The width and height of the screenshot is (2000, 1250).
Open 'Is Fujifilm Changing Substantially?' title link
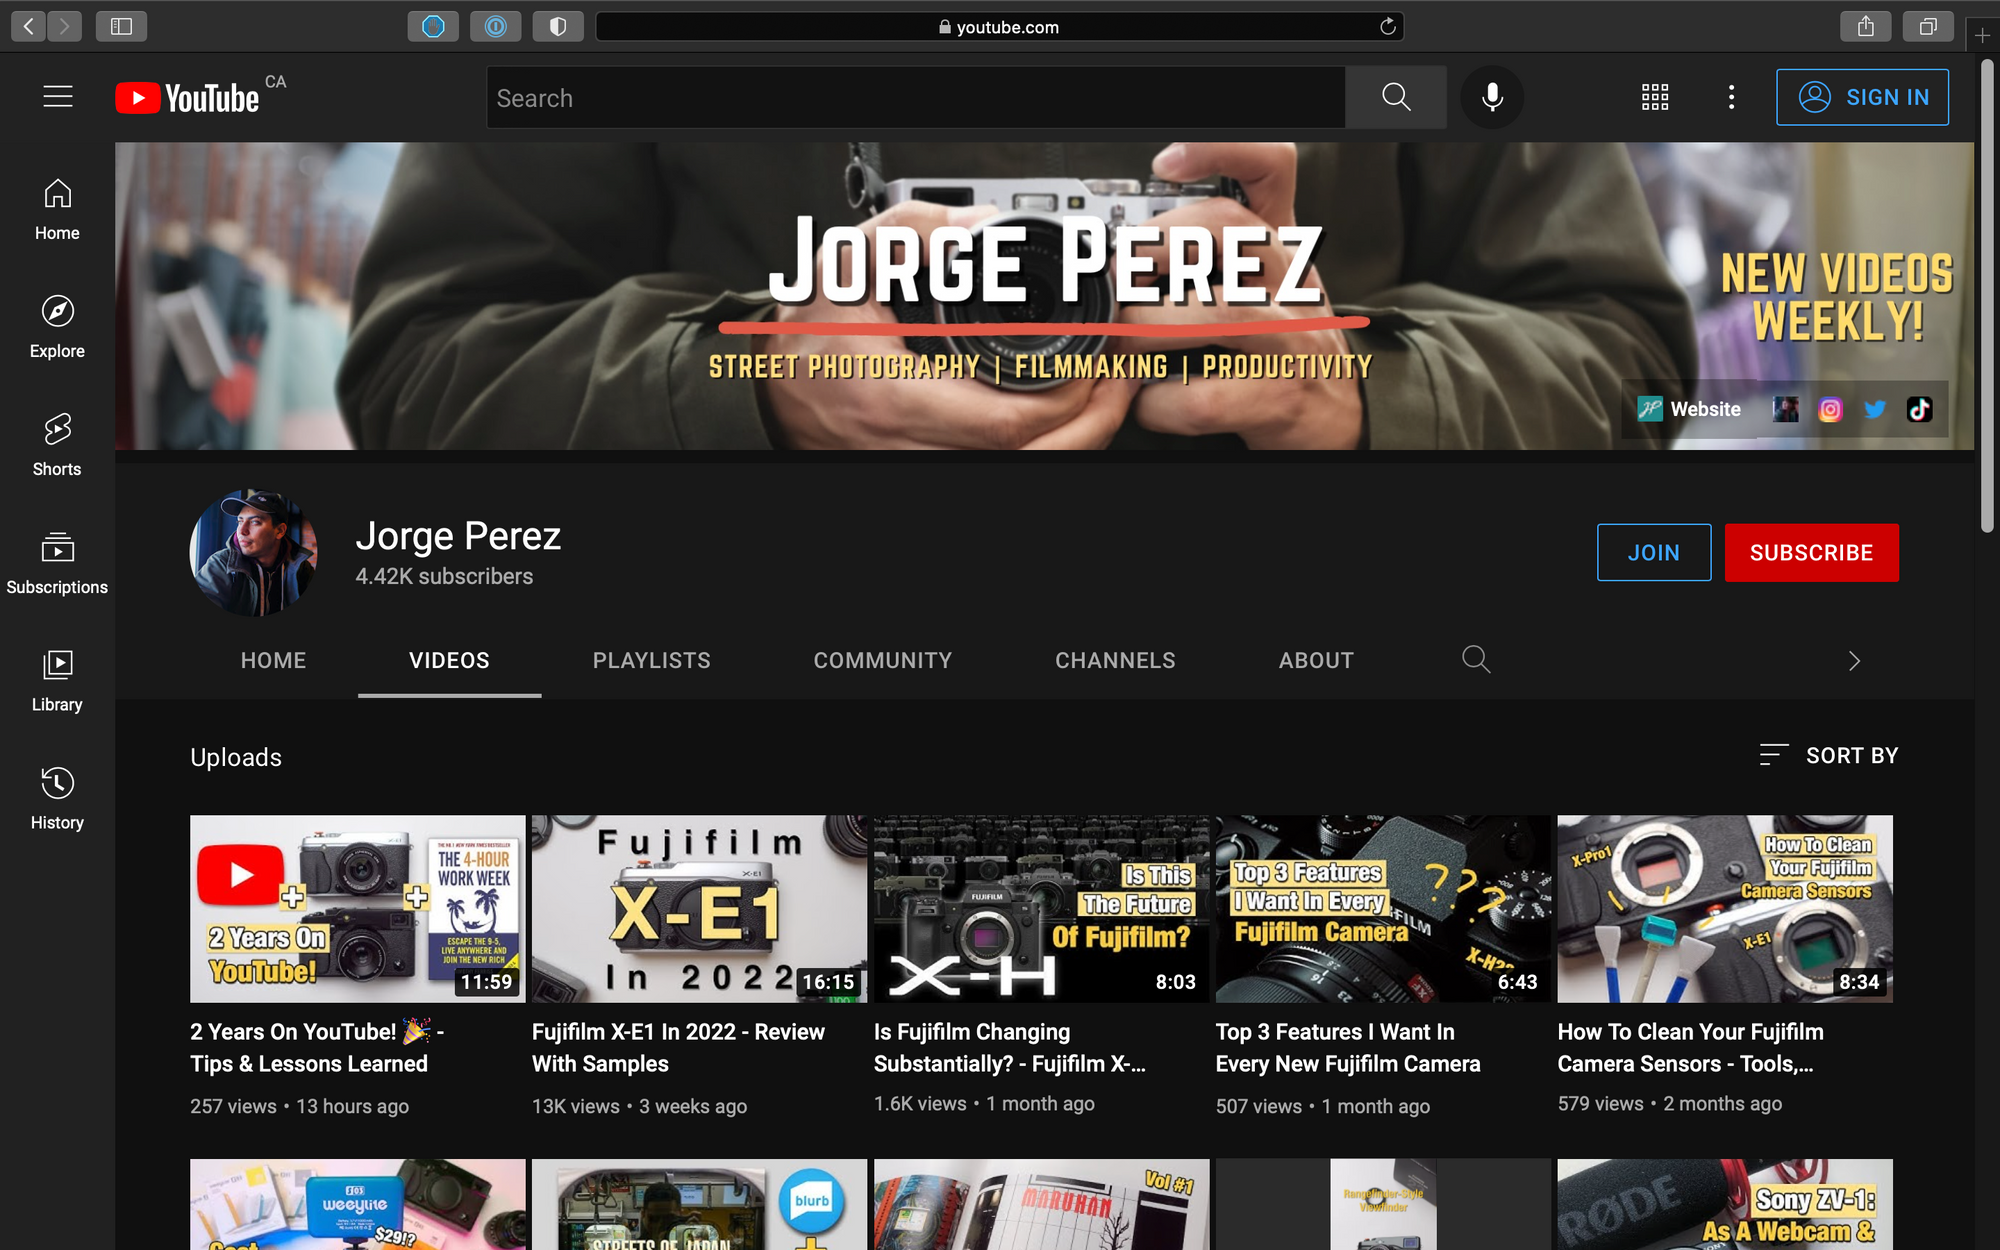coord(1010,1047)
